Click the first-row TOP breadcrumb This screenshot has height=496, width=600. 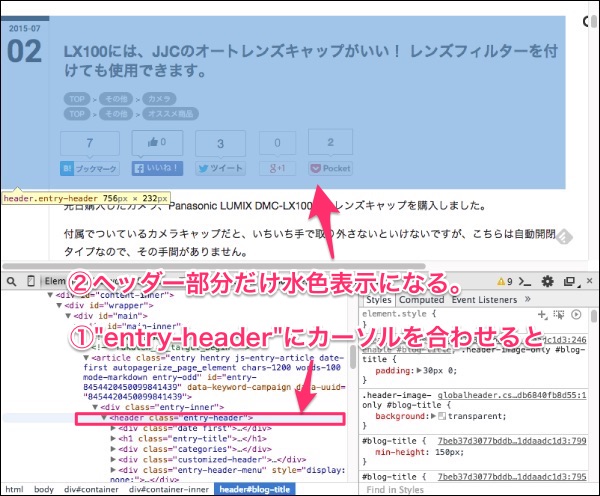tap(77, 99)
